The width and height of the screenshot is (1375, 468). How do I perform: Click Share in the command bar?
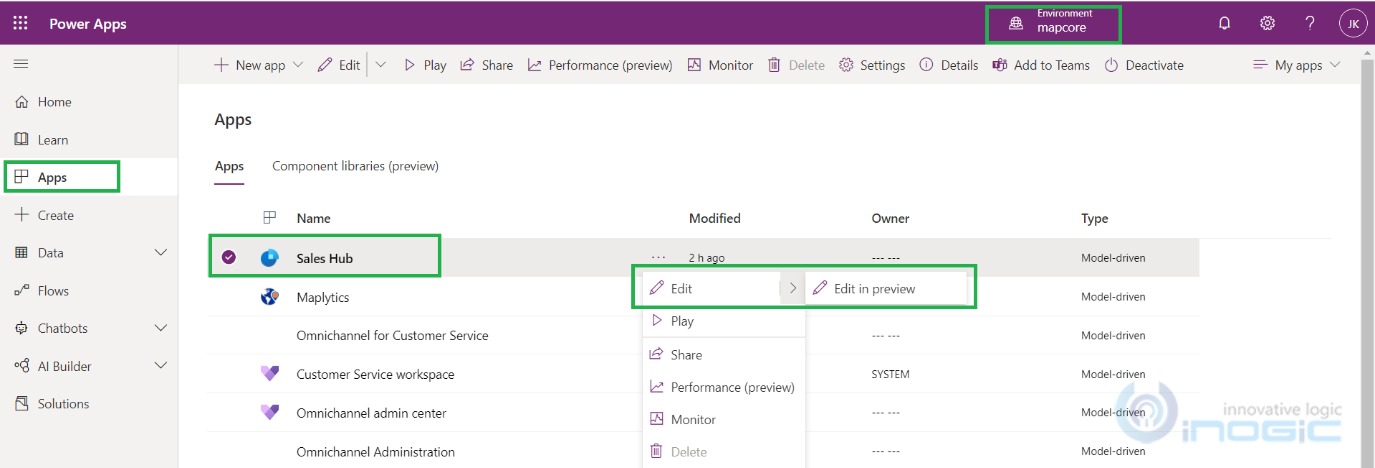click(x=487, y=65)
